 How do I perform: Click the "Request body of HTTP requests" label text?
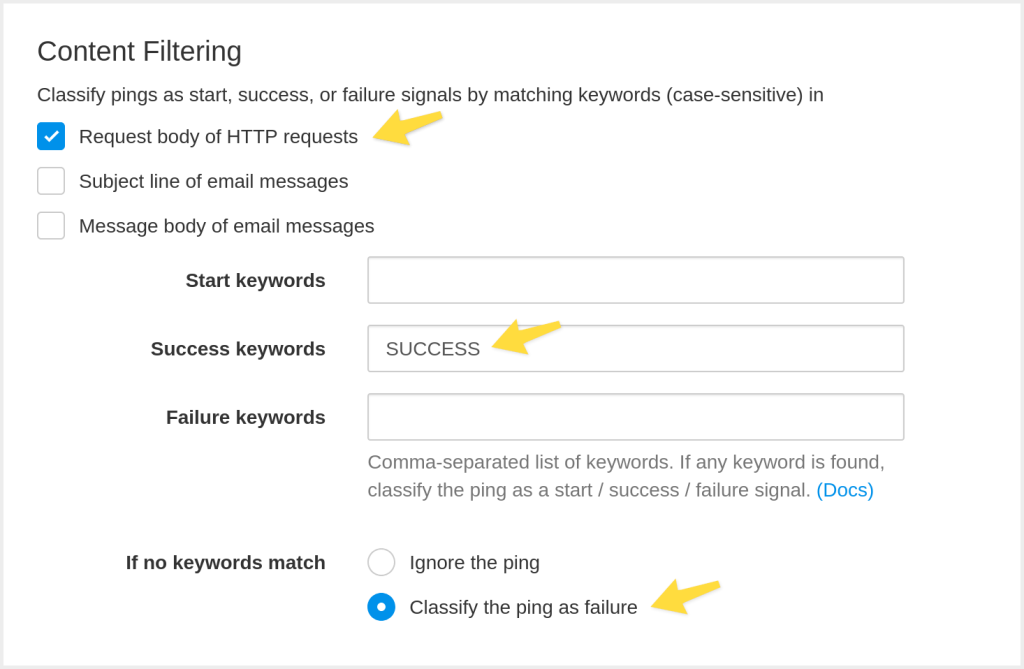click(218, 137)
